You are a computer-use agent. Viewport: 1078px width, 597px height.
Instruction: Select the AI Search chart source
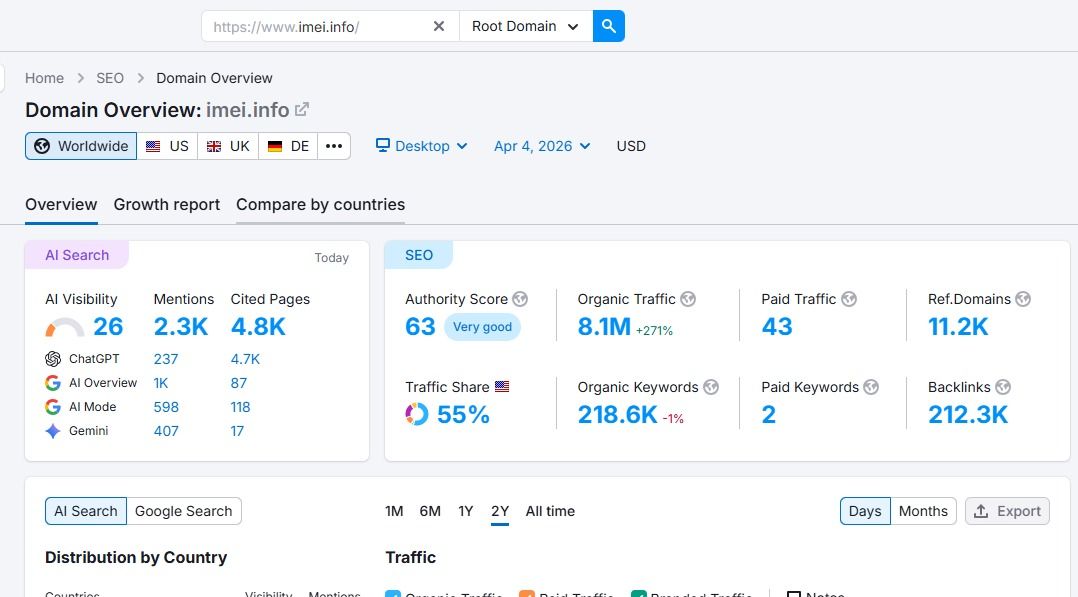(86, 511)
